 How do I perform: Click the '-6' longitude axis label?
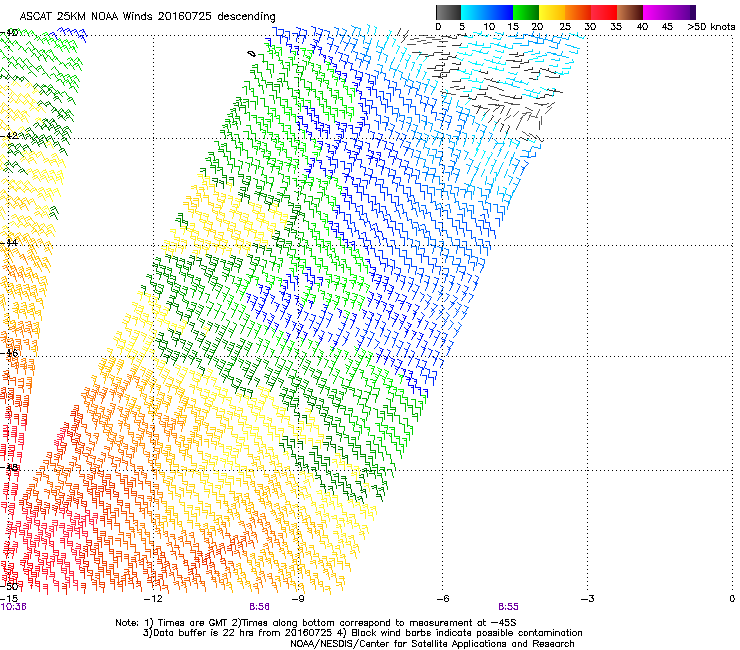[x=442, y=599]
